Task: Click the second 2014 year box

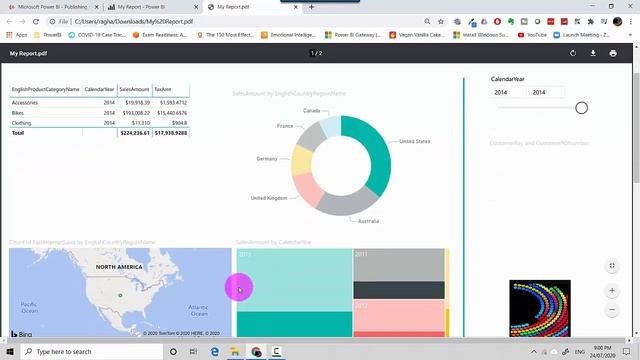Action: coord(547,93)
